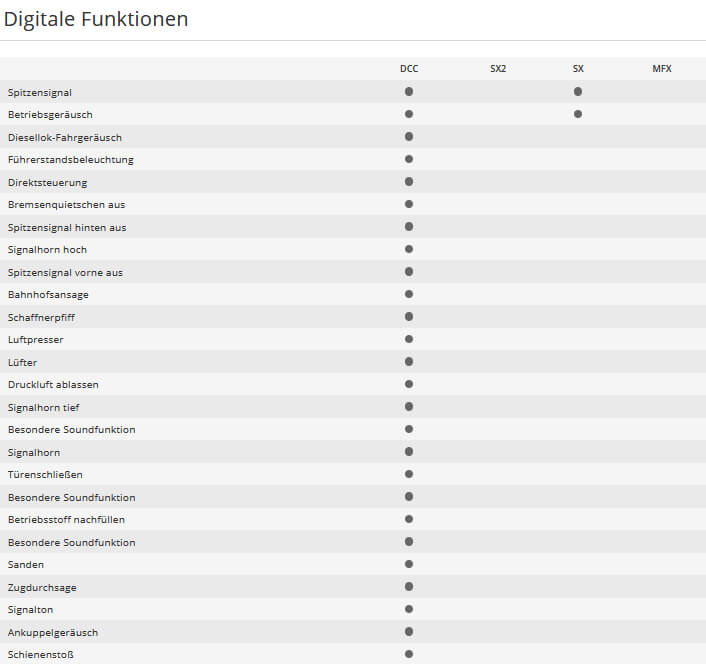Viewport: 706px width, 664px height.
Task: Click the DCC dot for Ankuppelgeräusch
Action: pos(409,632)
